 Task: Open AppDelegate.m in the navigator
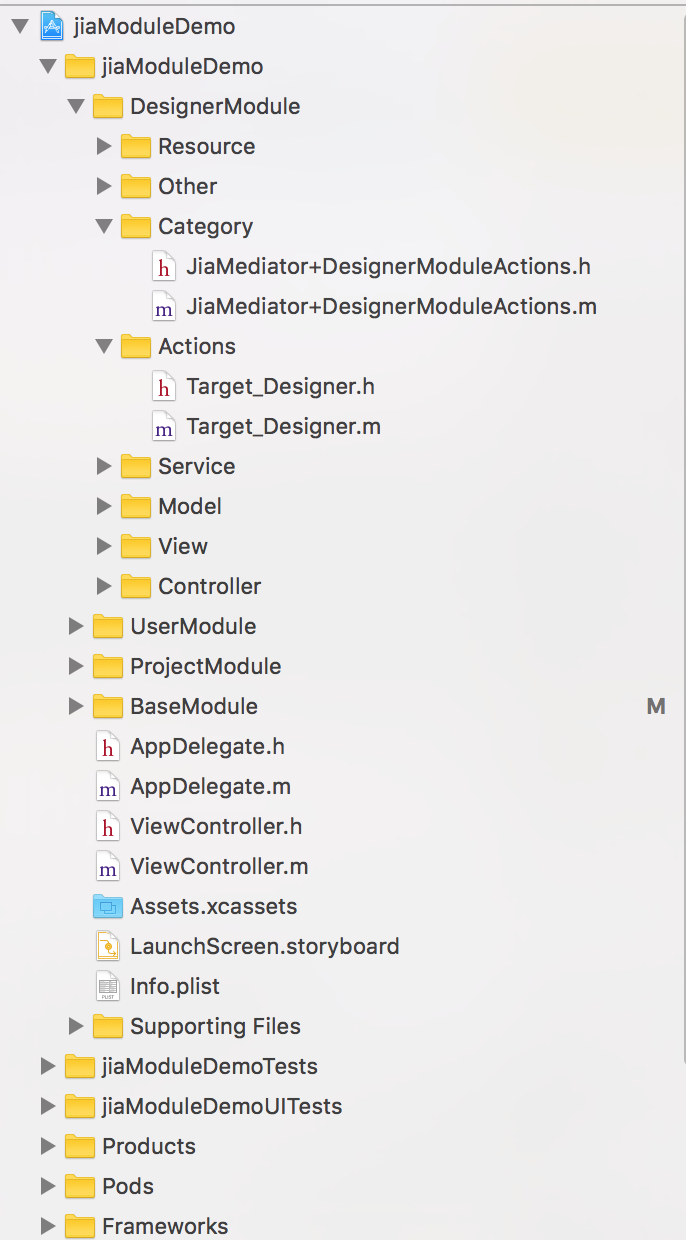[210, 786]
